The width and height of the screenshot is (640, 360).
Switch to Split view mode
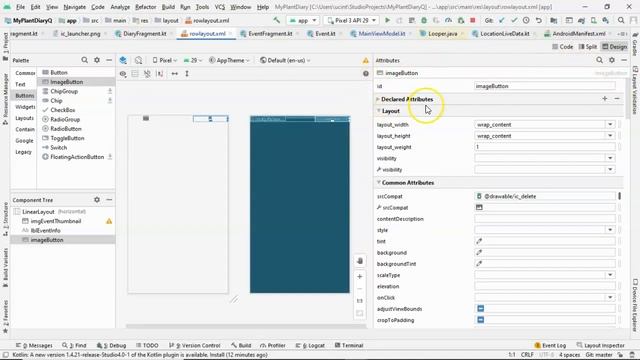[x=588, y=47]
